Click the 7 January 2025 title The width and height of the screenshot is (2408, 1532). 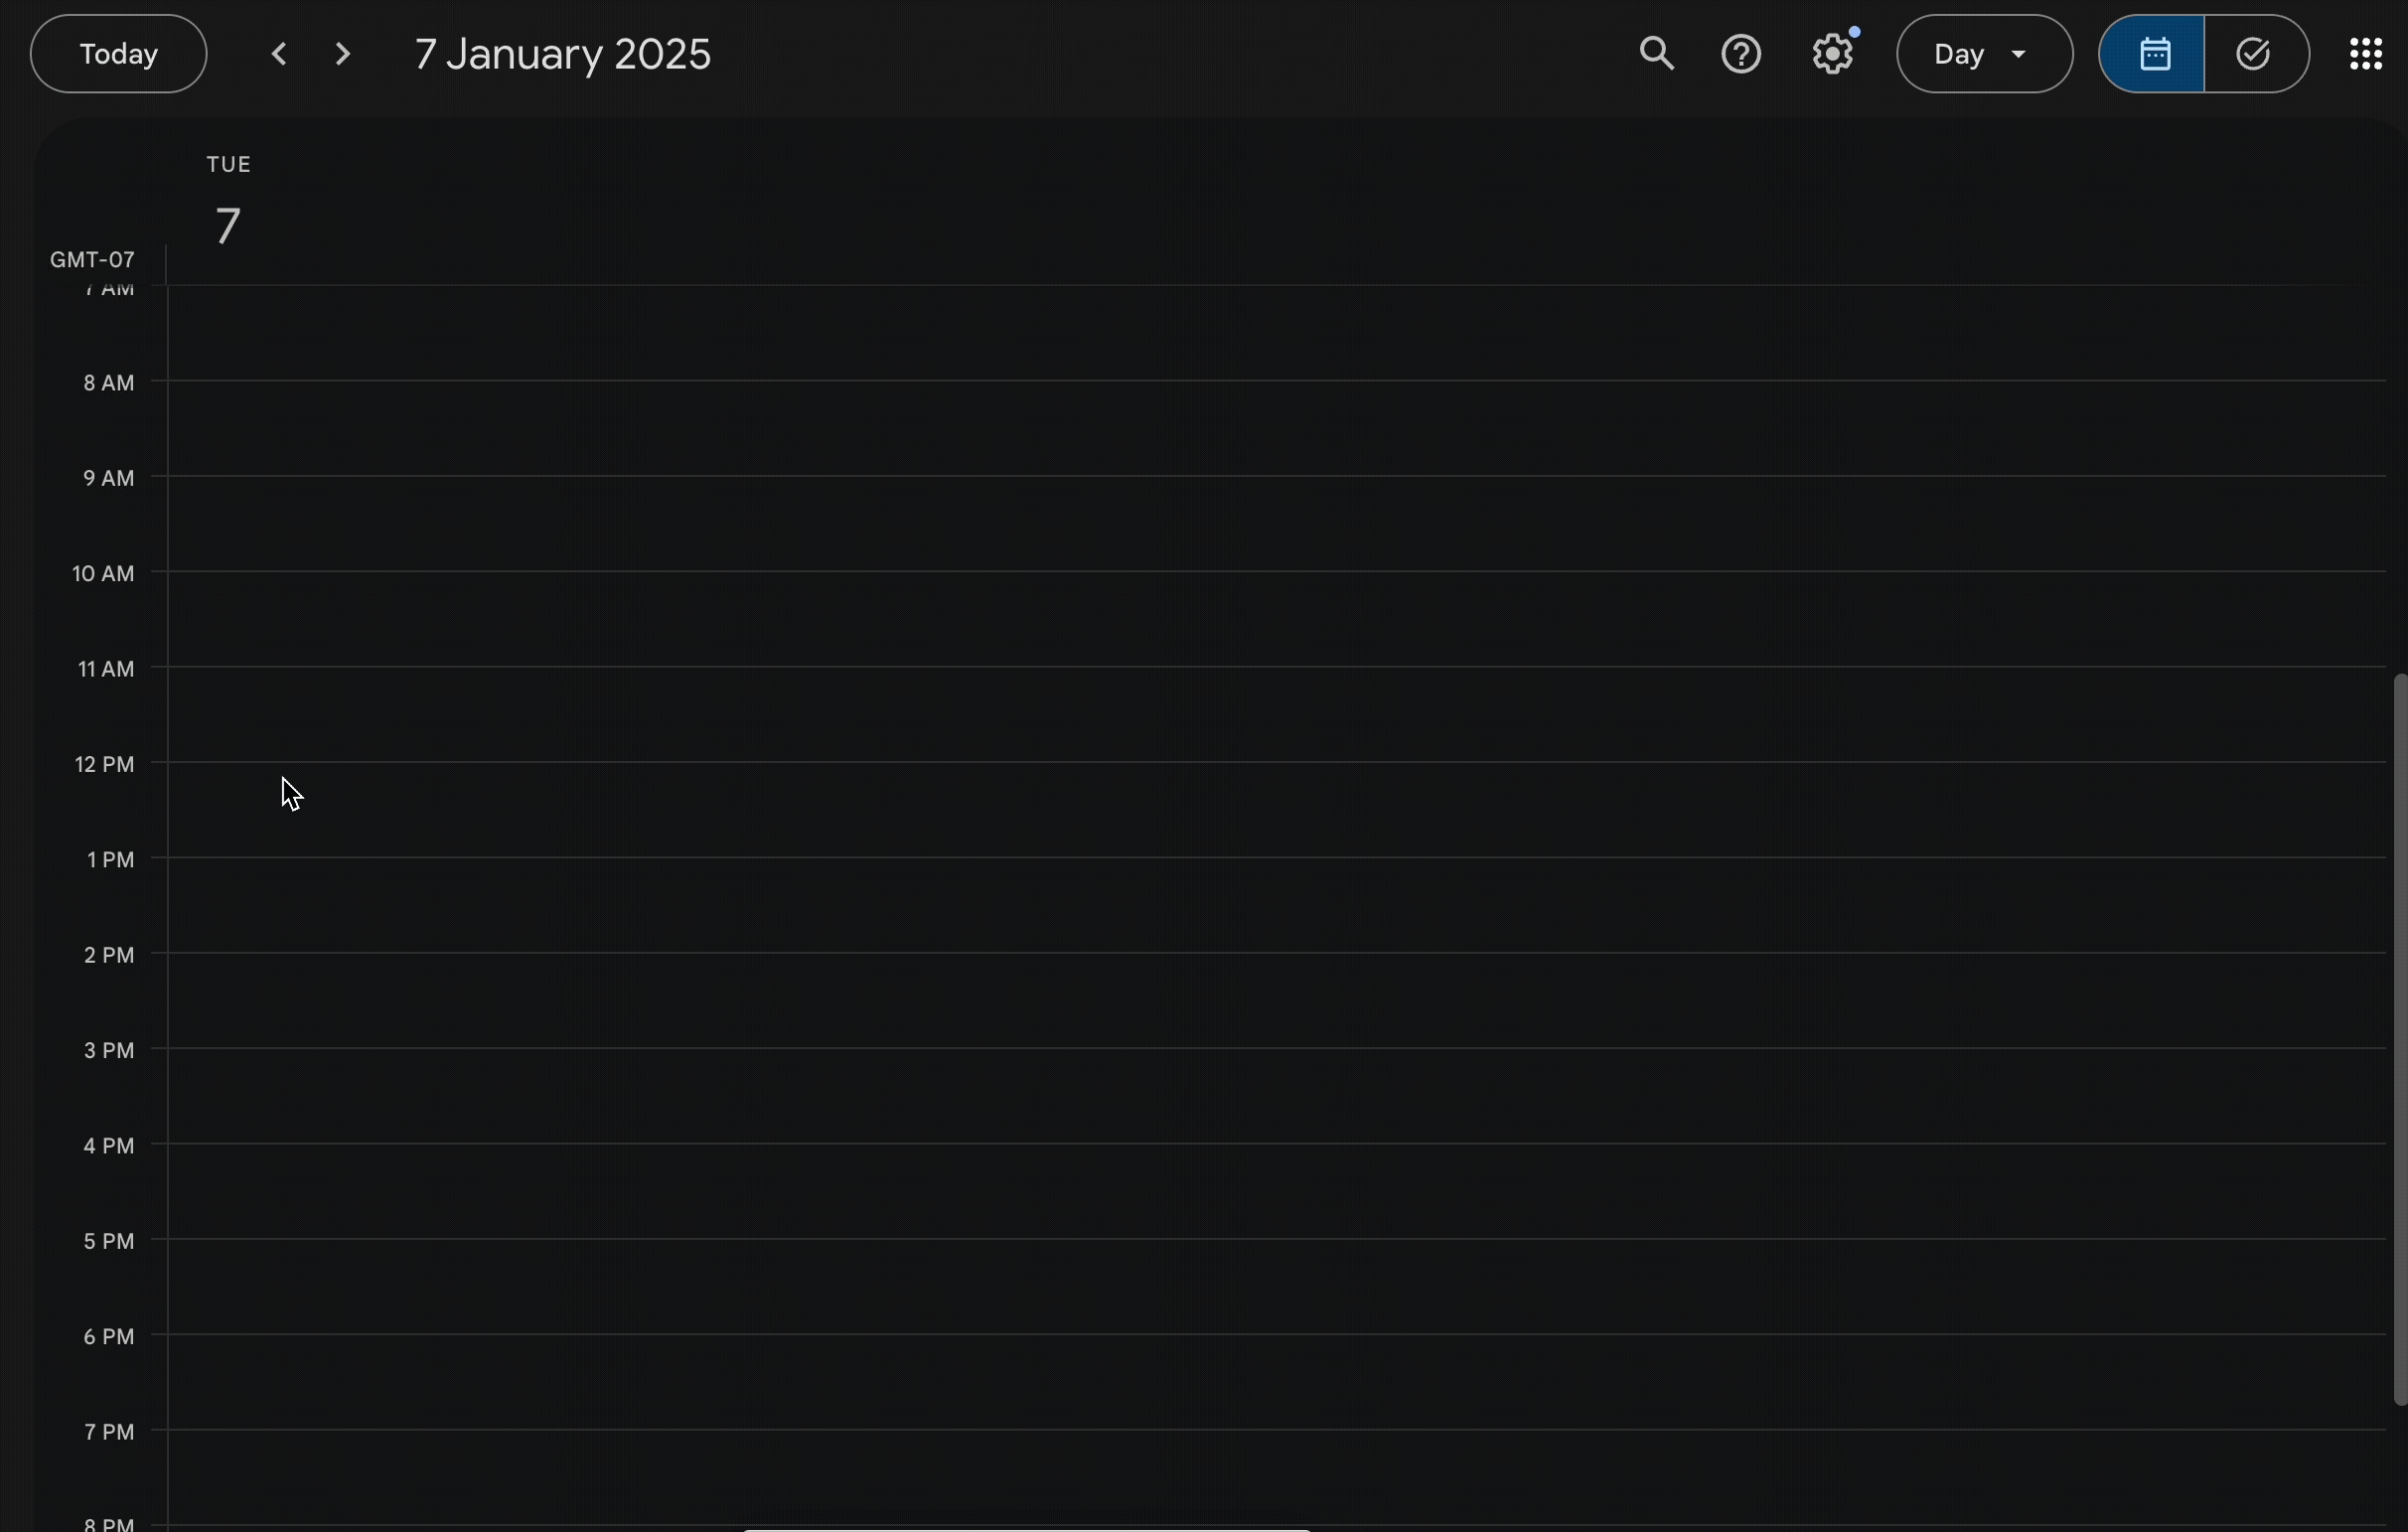[562, 54]
